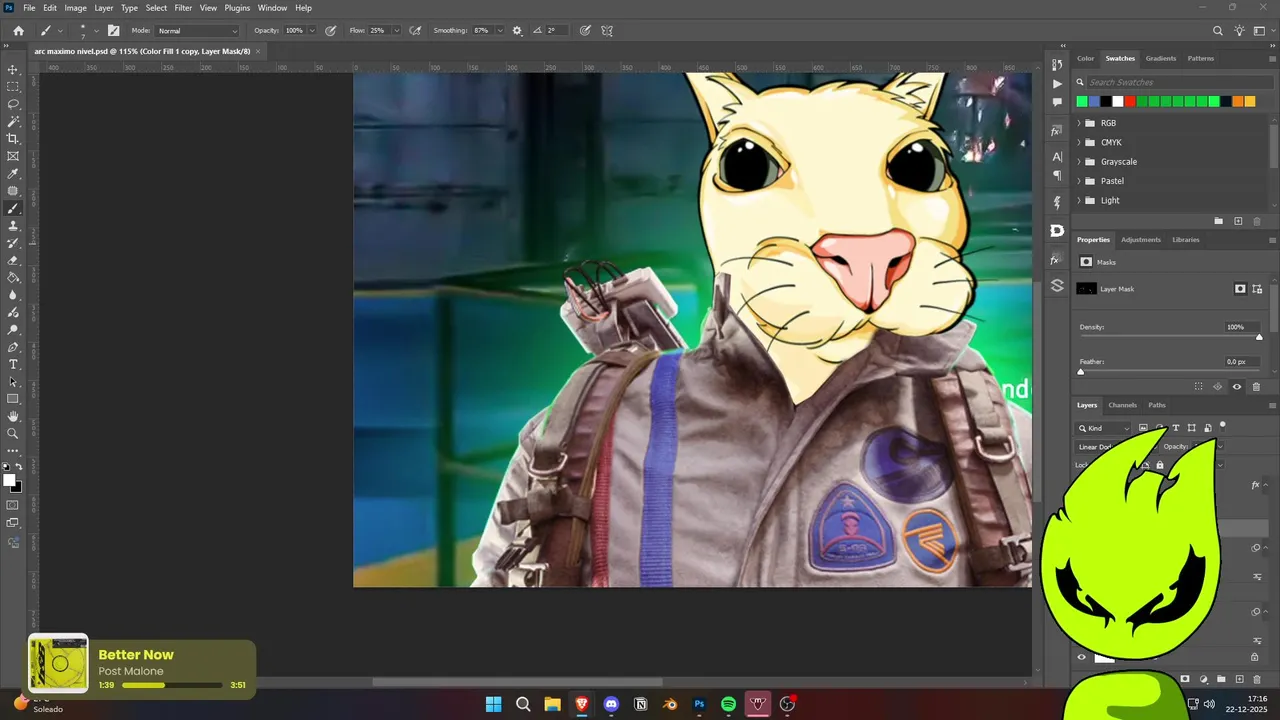This screenshot has width=1280, height=720.
Task: Expand the Grayscale swatch group
Action: pyautogui.click(x=1079, y=162)
